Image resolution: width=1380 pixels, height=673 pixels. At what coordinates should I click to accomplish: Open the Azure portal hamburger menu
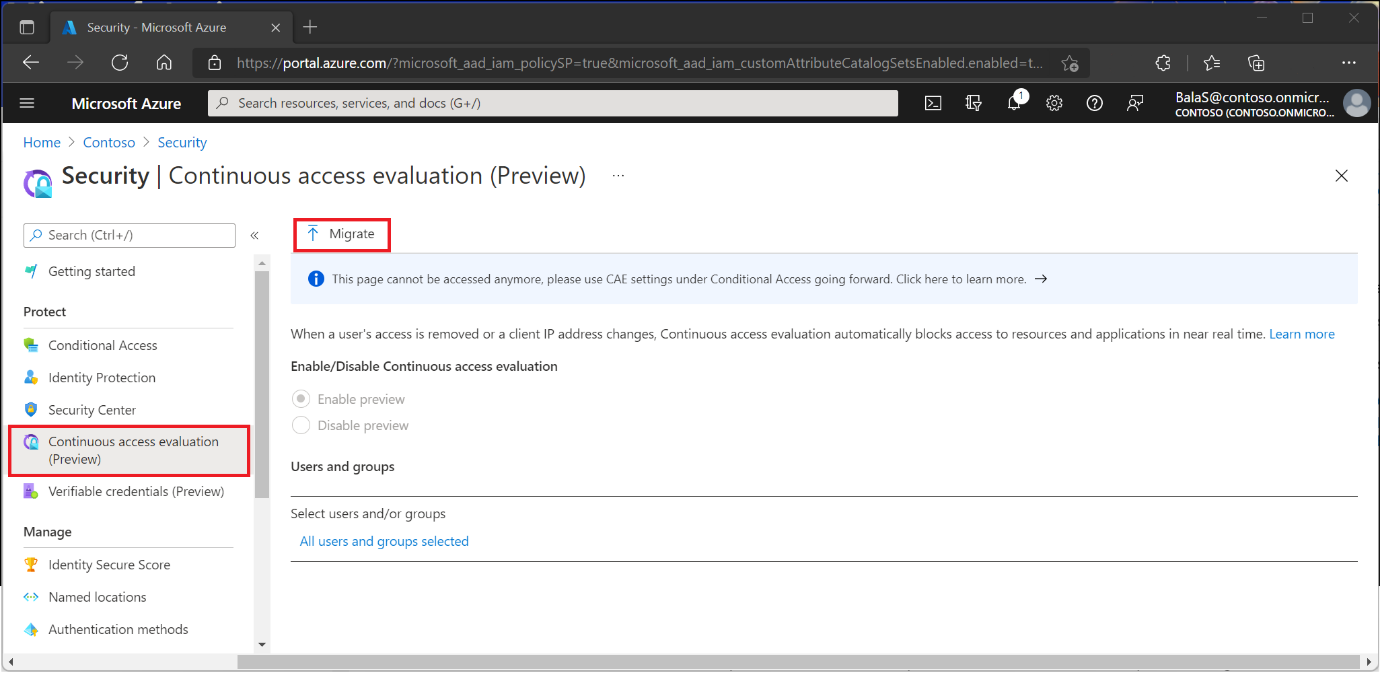pyautogui.click(x=27, y=103)
